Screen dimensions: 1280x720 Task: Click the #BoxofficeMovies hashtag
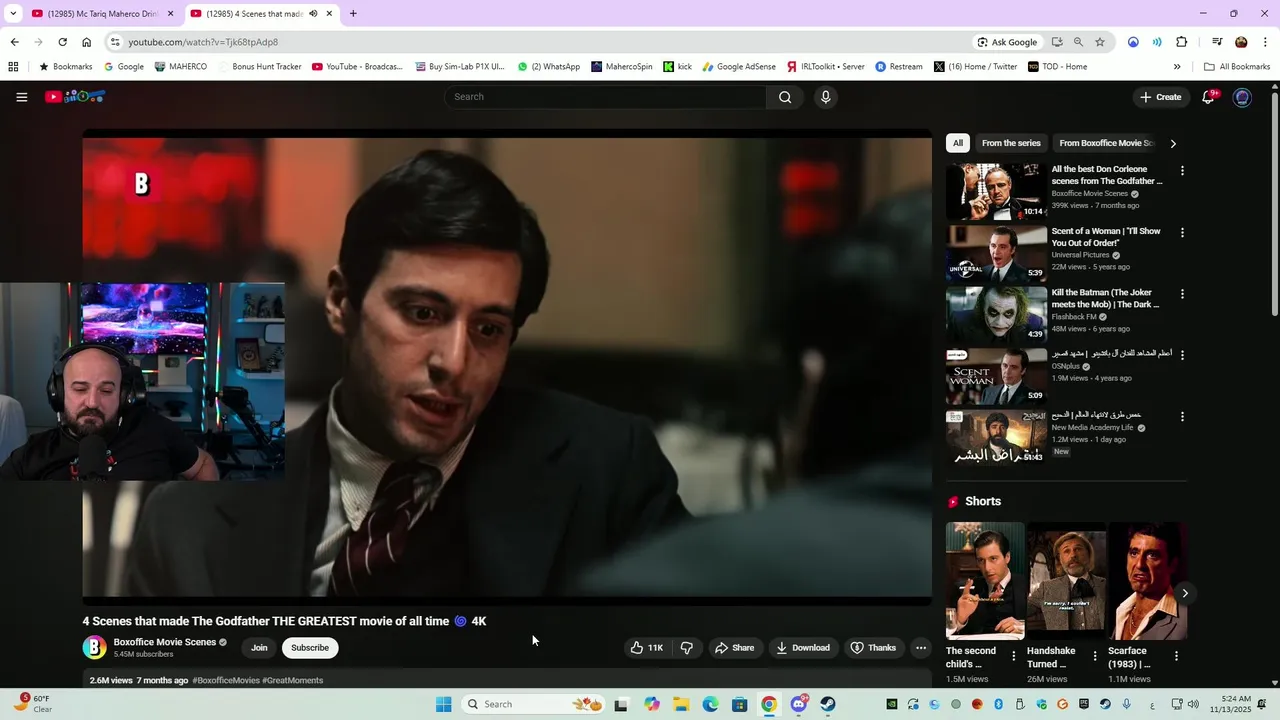tap(226, 680)
